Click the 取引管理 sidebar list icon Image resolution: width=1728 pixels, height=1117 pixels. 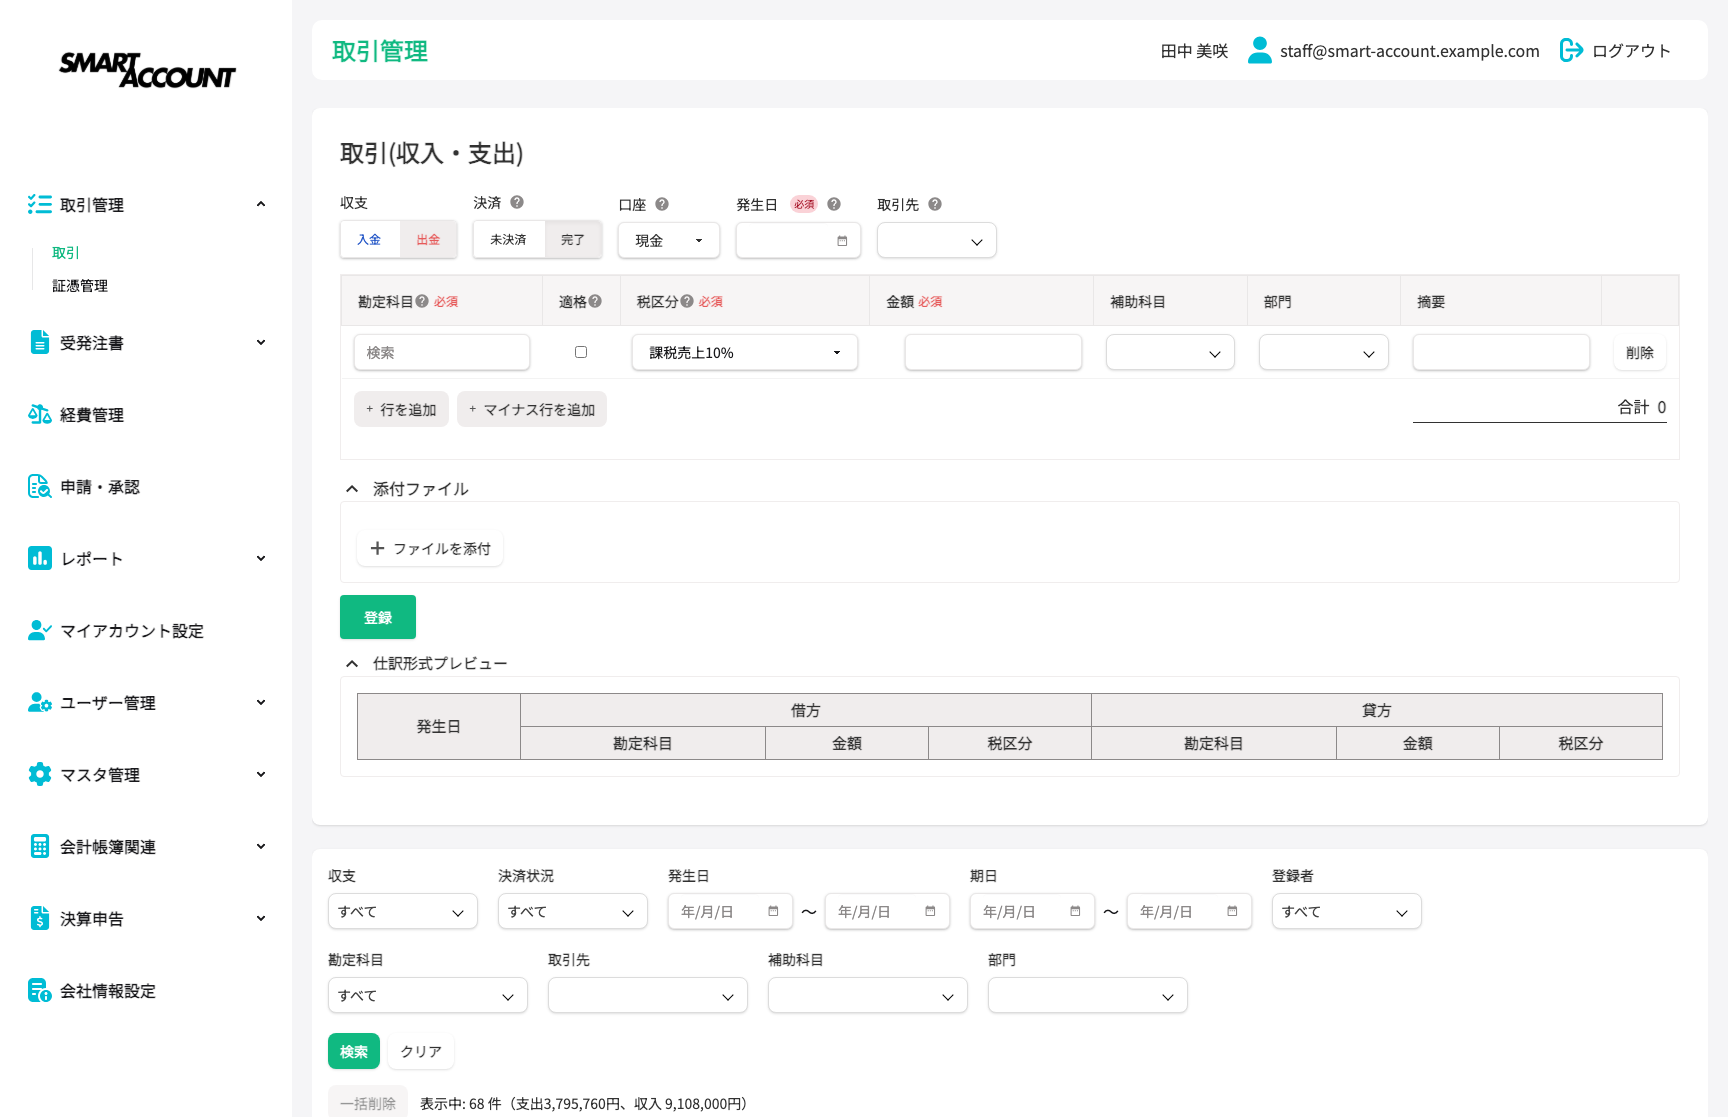(40, 204)
